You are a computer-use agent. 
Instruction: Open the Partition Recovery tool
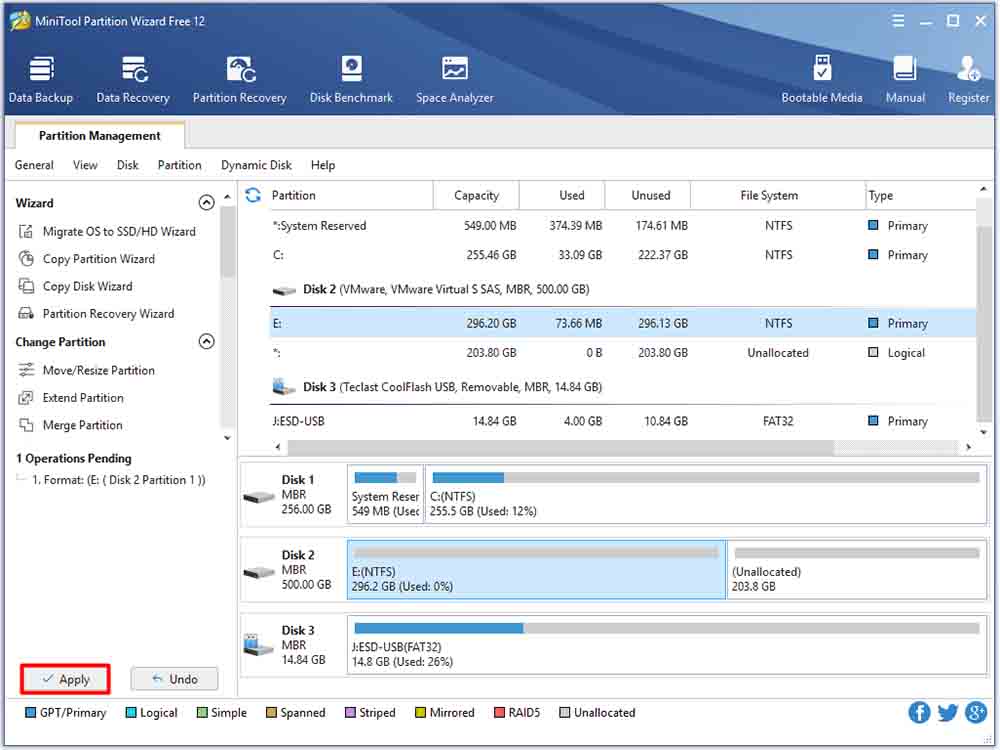pyautogui.click(x=240, y=80)
